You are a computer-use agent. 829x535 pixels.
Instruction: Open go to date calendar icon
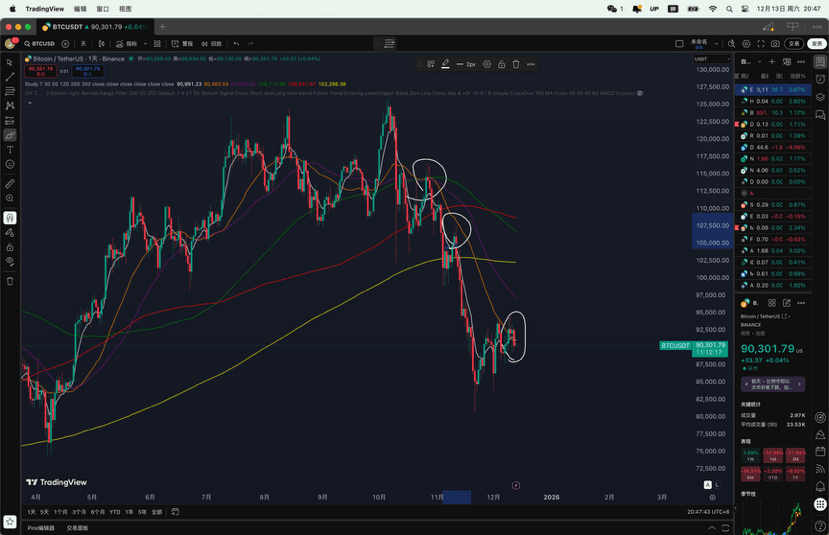(x=175, y=512)
